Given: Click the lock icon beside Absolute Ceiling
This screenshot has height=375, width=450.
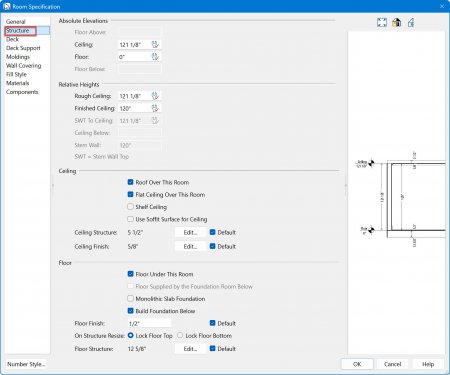Looking at the screenshot, I should point(155,44).
